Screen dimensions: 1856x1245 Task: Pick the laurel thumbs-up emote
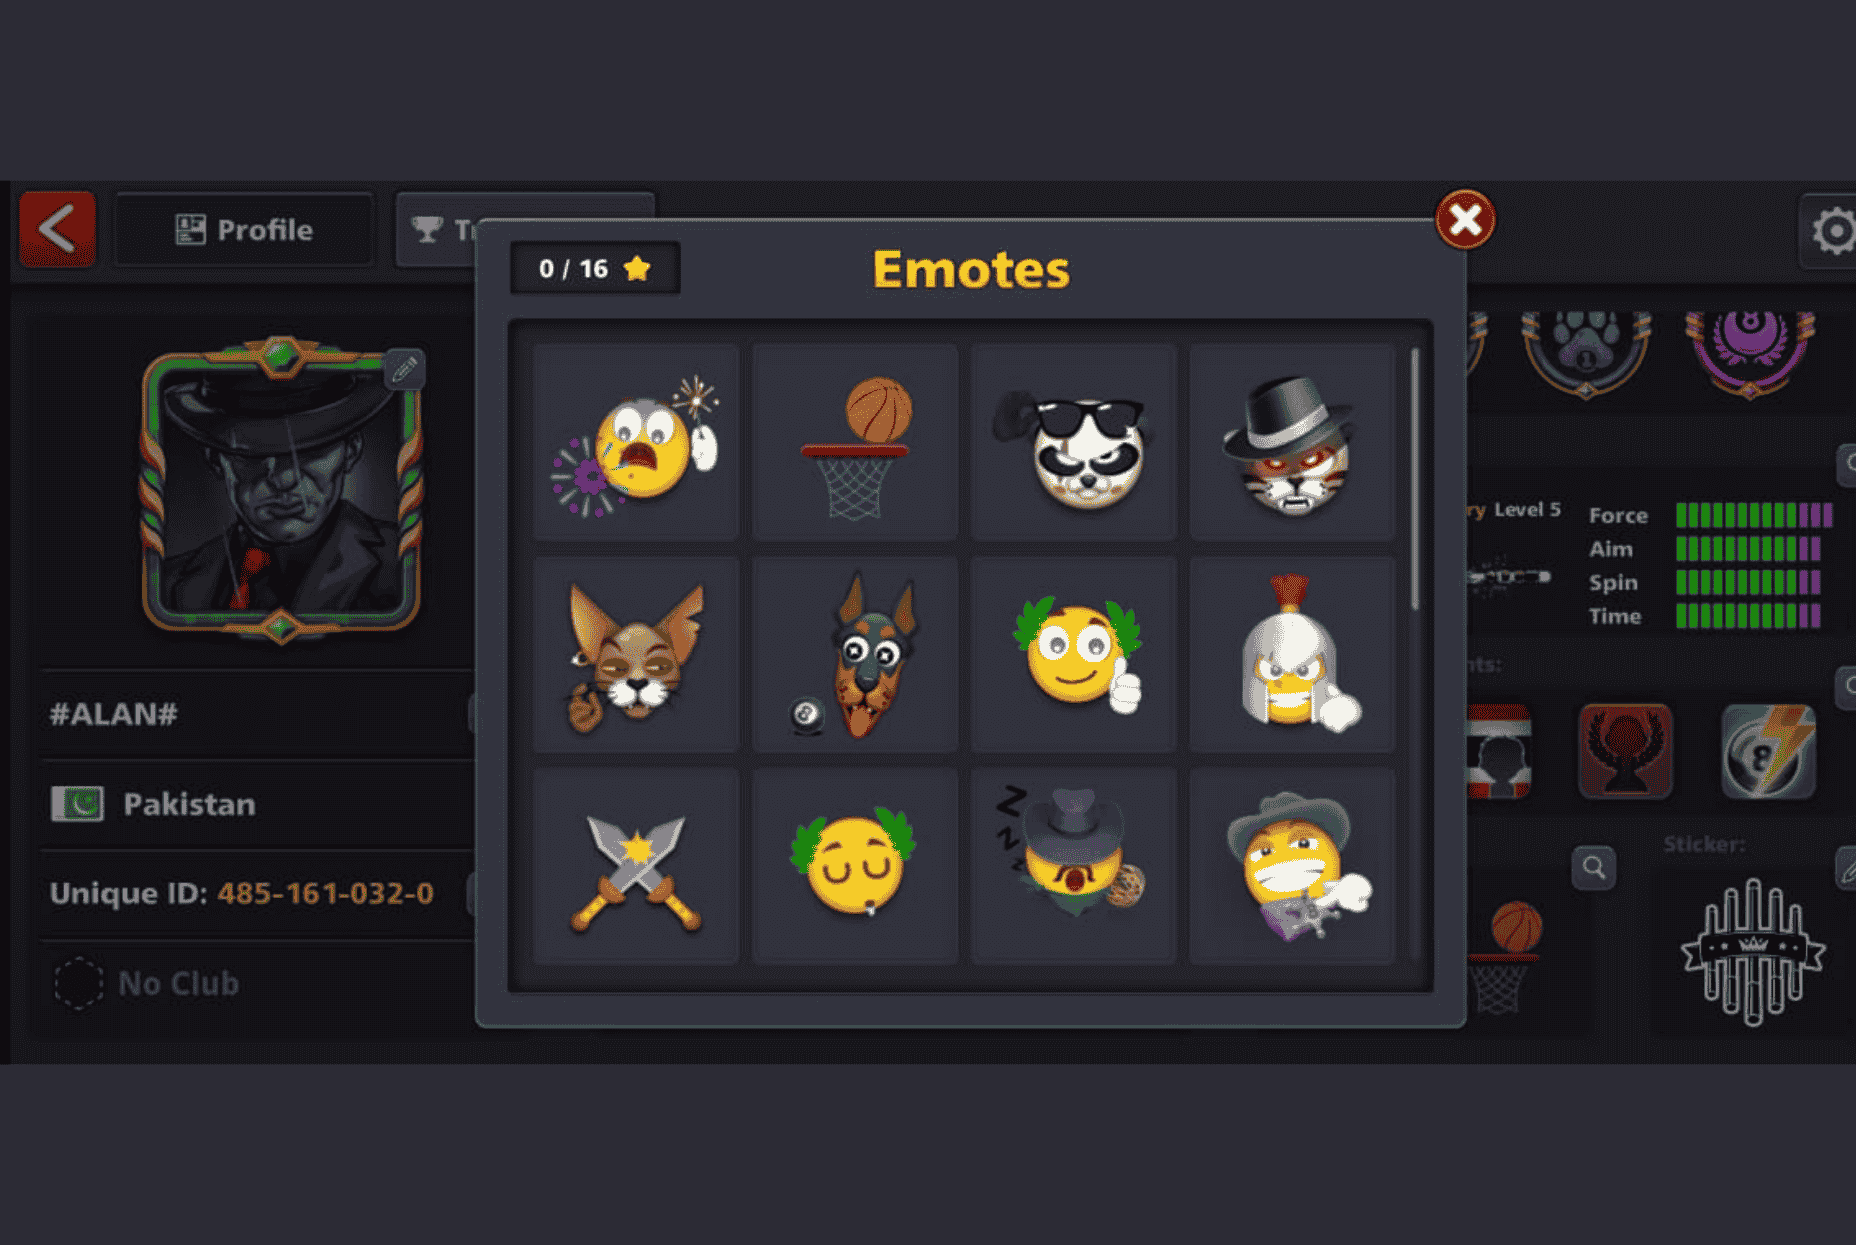1074,654
